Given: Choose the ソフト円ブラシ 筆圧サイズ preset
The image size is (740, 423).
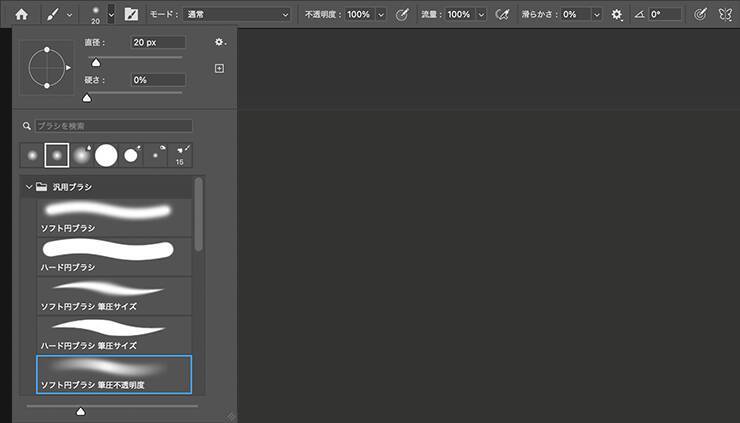Looking at the screenshot, I should (114, 295).
